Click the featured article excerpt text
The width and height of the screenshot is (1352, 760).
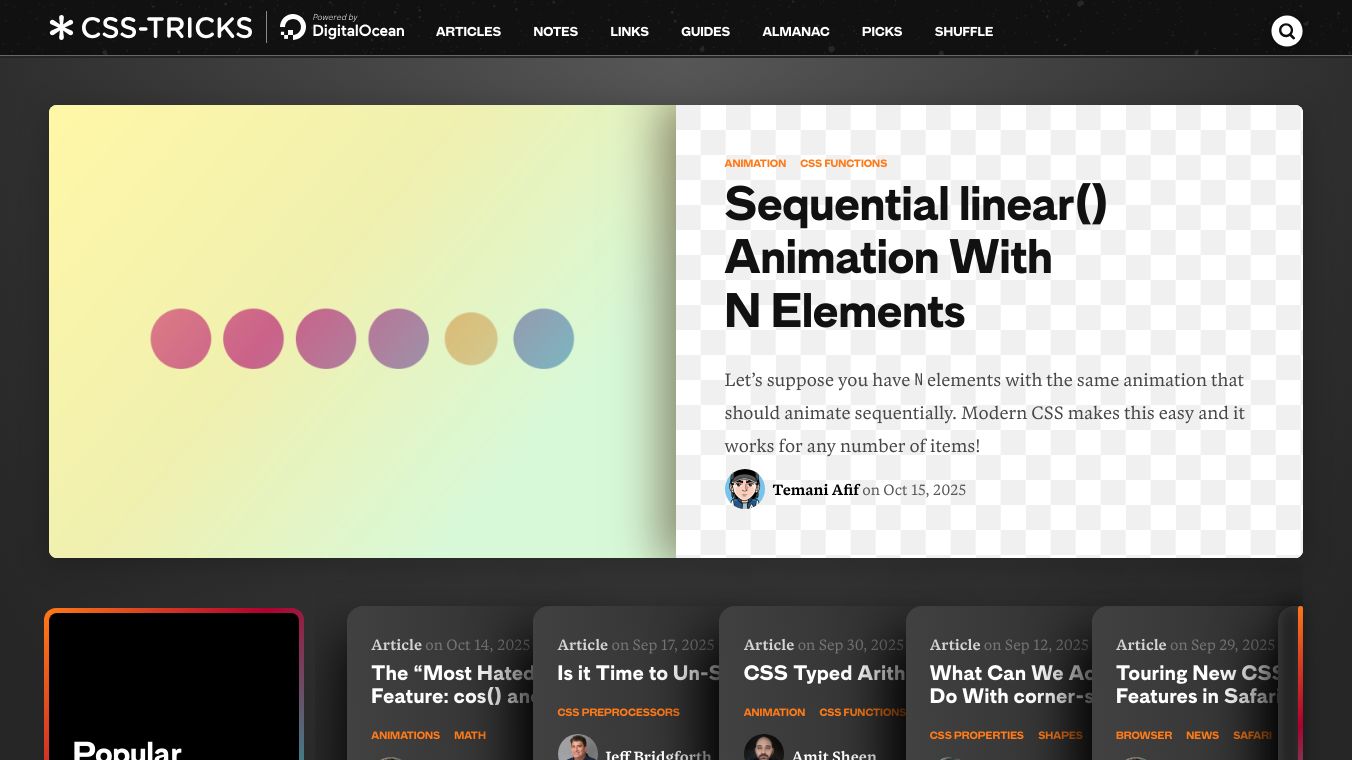coord(985,412)
